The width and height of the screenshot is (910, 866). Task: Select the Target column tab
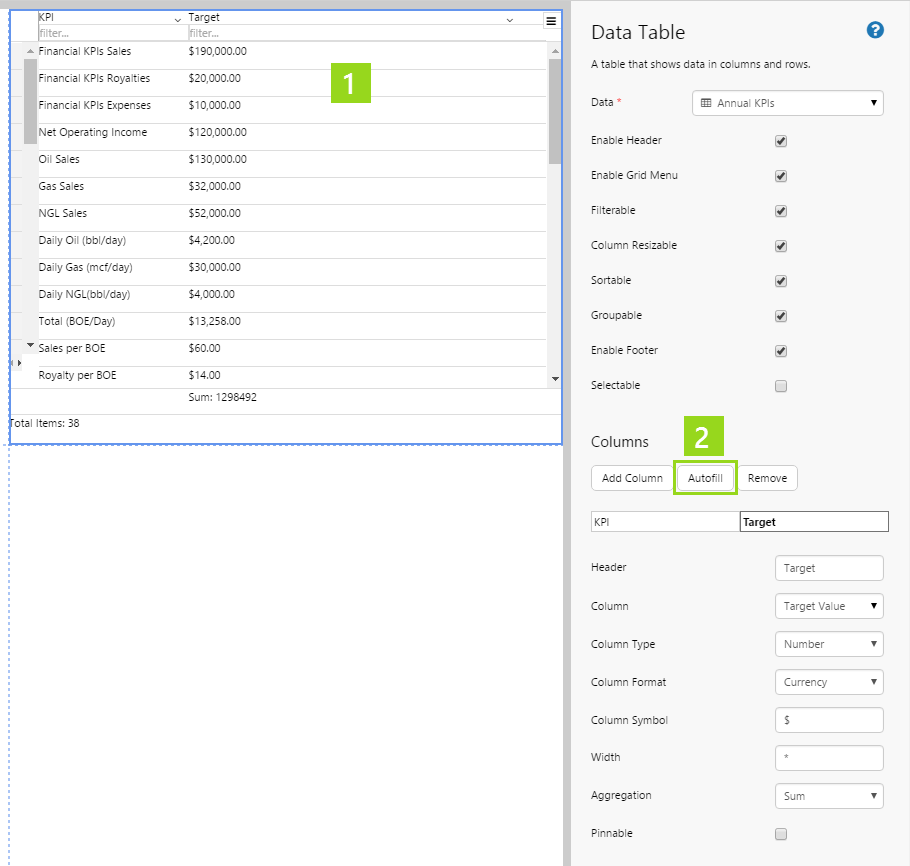click(x=813, y=522)
